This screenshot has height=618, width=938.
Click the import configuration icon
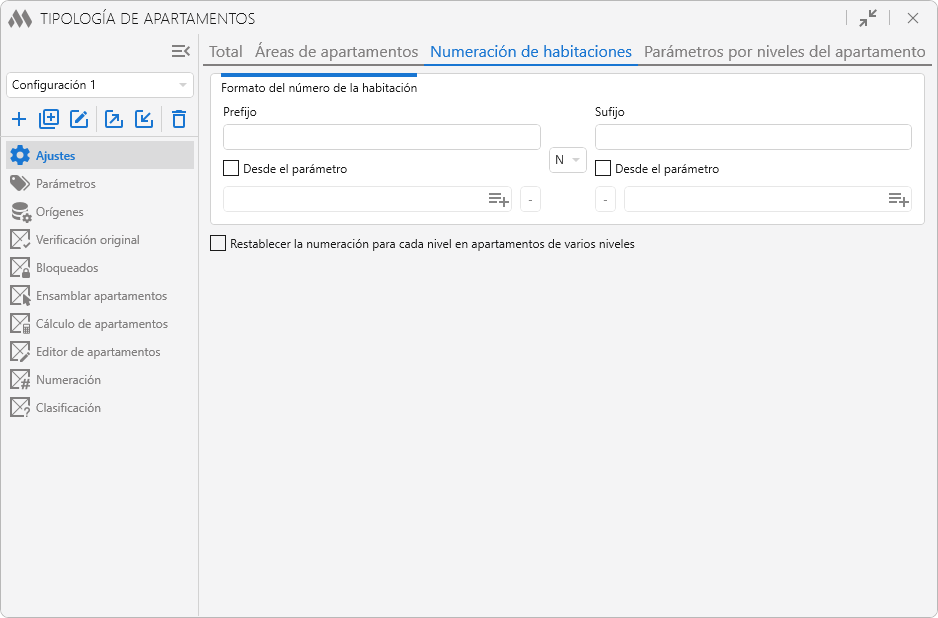point(144,120)
